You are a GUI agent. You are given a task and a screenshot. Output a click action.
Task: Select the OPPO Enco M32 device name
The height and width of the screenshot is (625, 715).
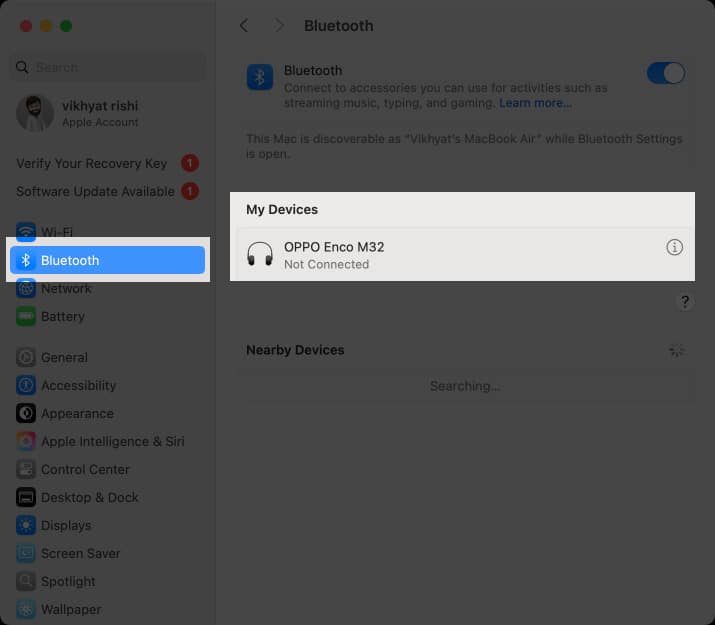tap(334, 247)
